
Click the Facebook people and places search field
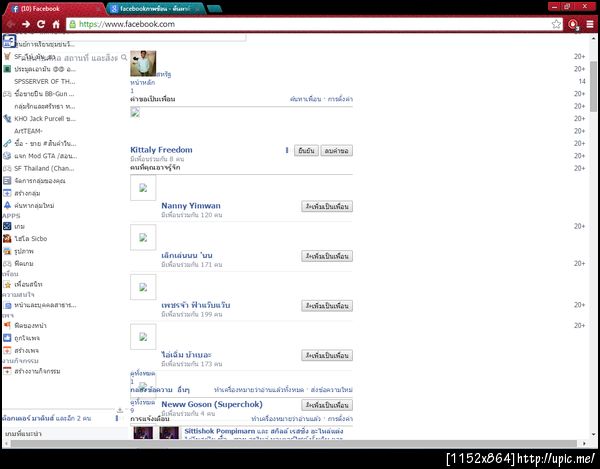pos(70,58)
